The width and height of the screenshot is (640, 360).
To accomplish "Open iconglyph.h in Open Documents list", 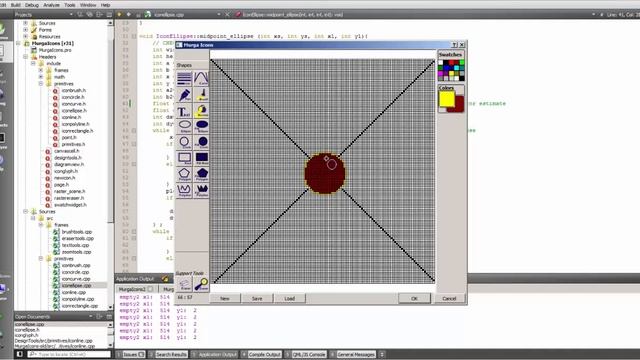I will click(27, 335).
